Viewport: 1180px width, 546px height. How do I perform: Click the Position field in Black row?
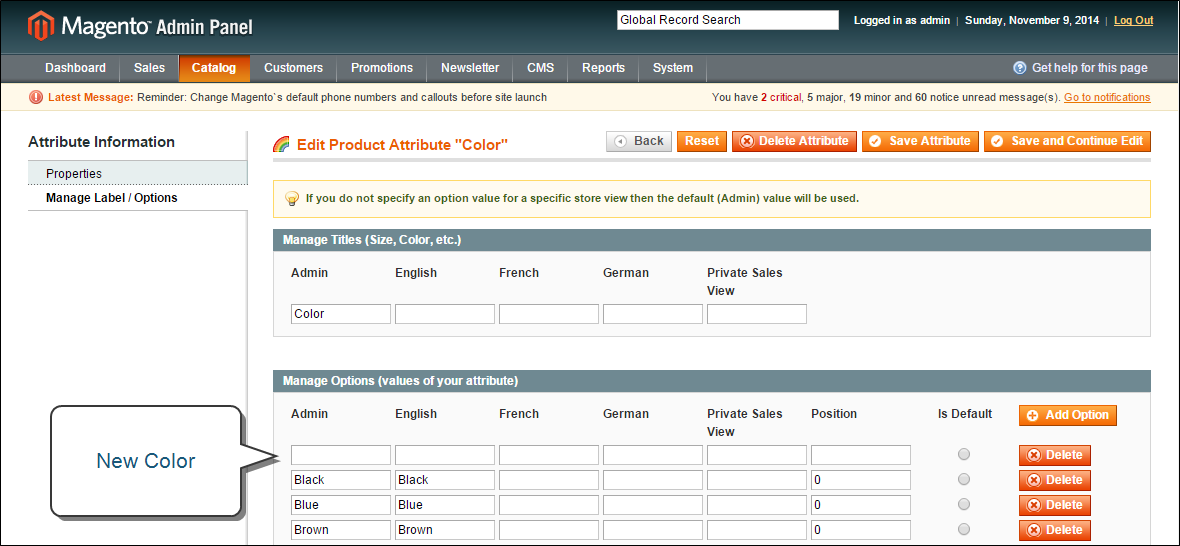[861, 480]
